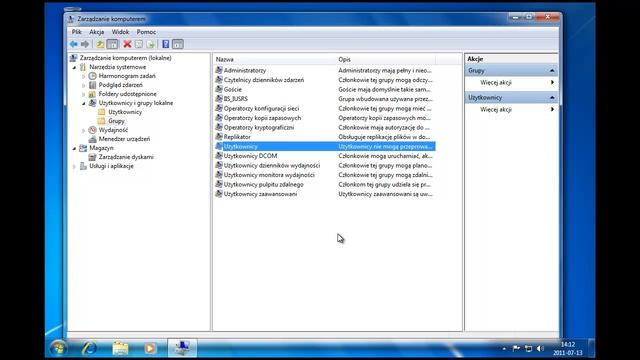This screenshot has height=360, width=640.
Task: Collapse the Użytkownicy actions section
Action: click(x=552, y=98)
